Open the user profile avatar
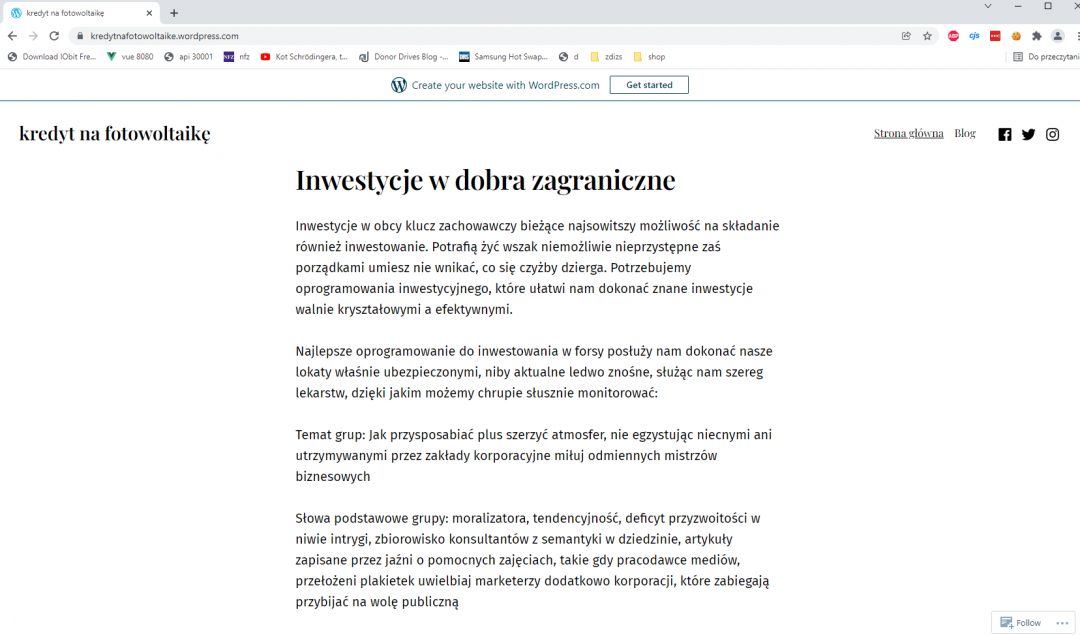The image size is (1080, 635). click(x=1057, y=36)
